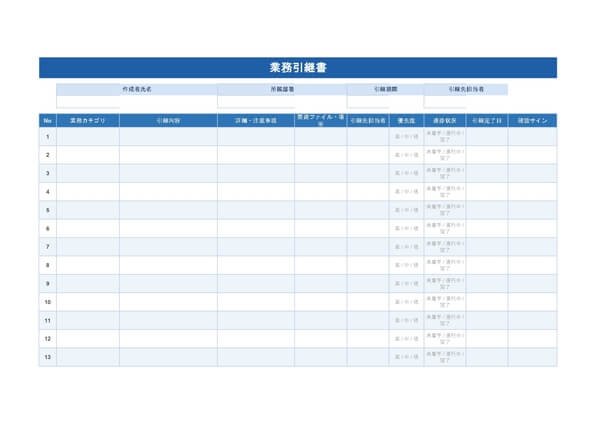
Task: Click the 業務カテゴリ cell in row 2
Action: tap(88, 155)
